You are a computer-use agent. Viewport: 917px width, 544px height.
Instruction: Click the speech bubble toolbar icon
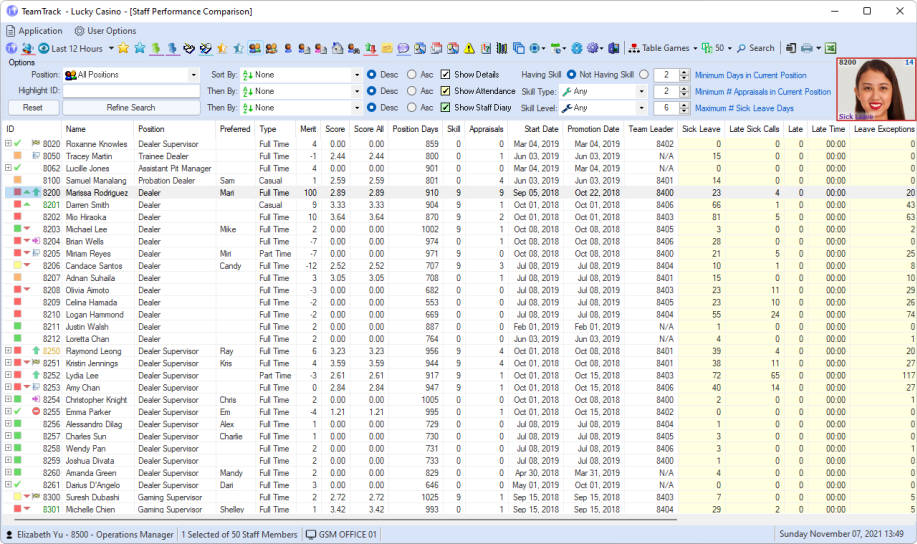(x=403, y=48)
